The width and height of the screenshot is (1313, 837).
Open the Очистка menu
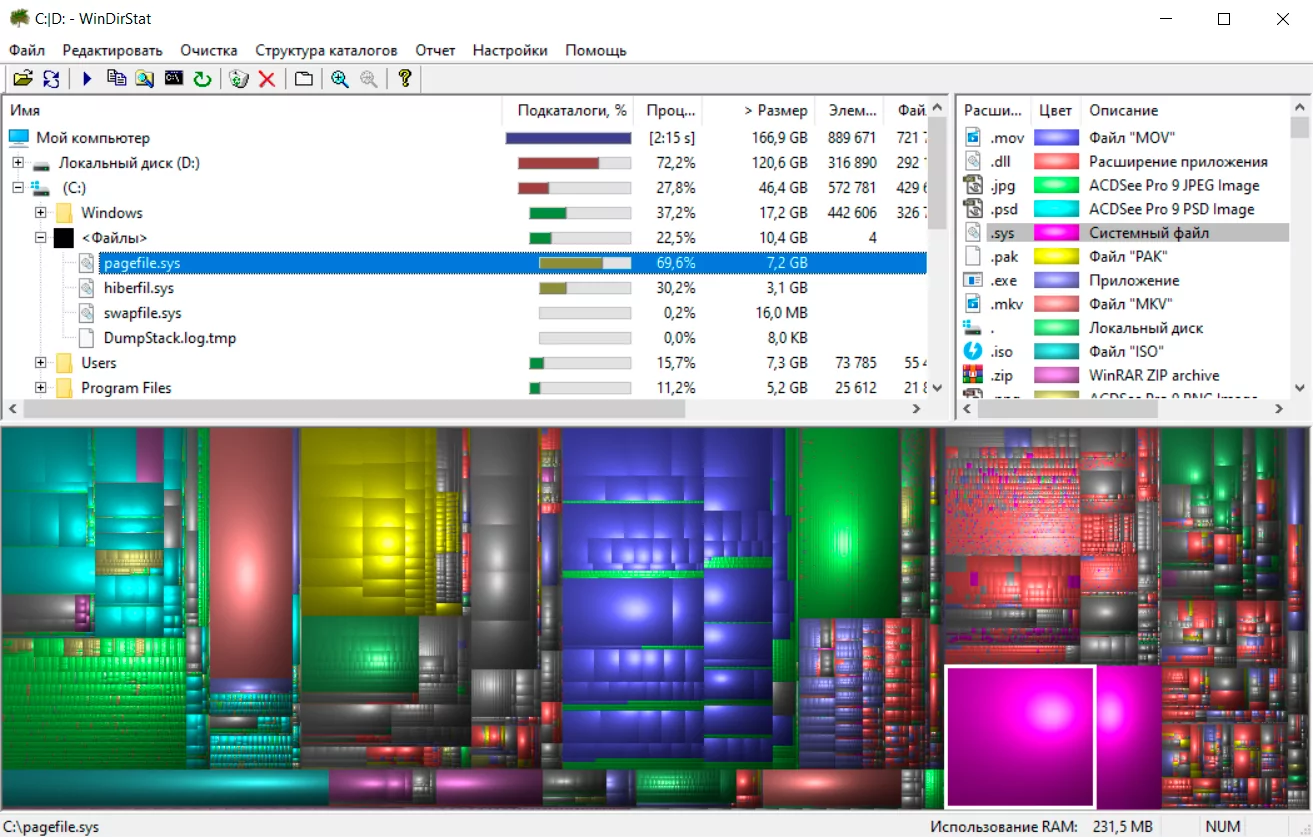(209, 50)
